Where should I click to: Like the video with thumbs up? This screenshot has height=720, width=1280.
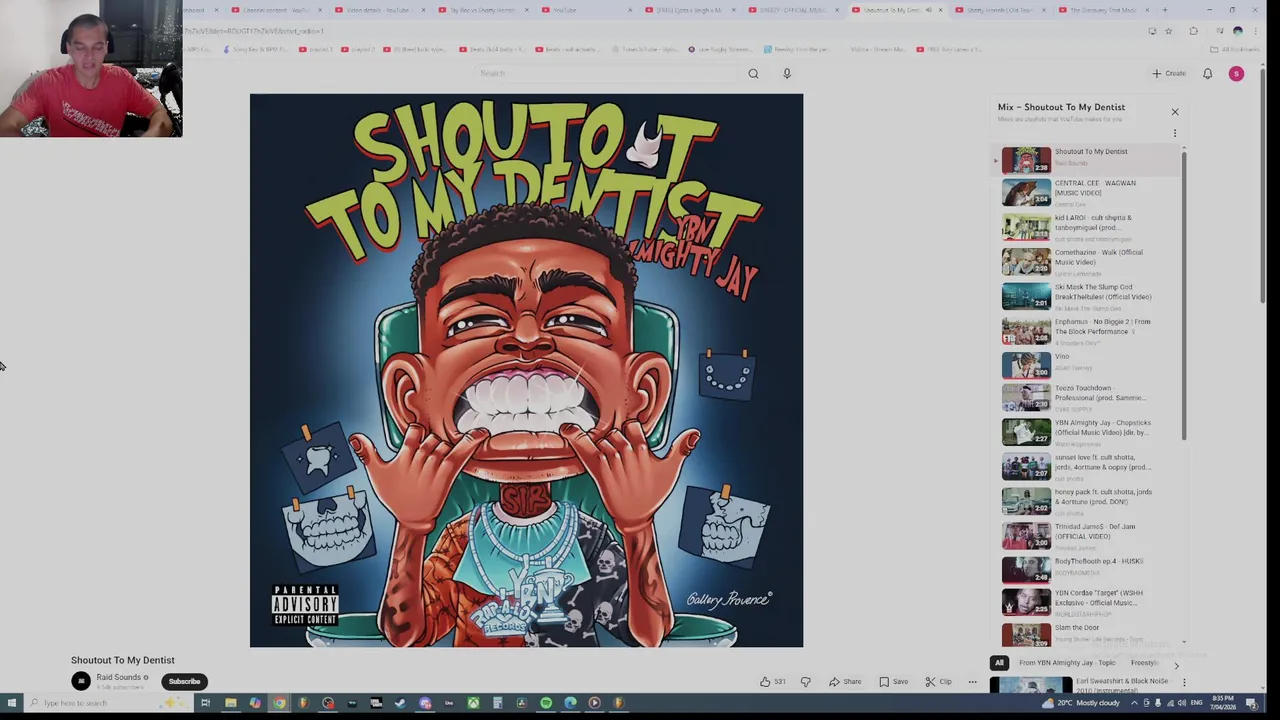(x=772, y=682)
